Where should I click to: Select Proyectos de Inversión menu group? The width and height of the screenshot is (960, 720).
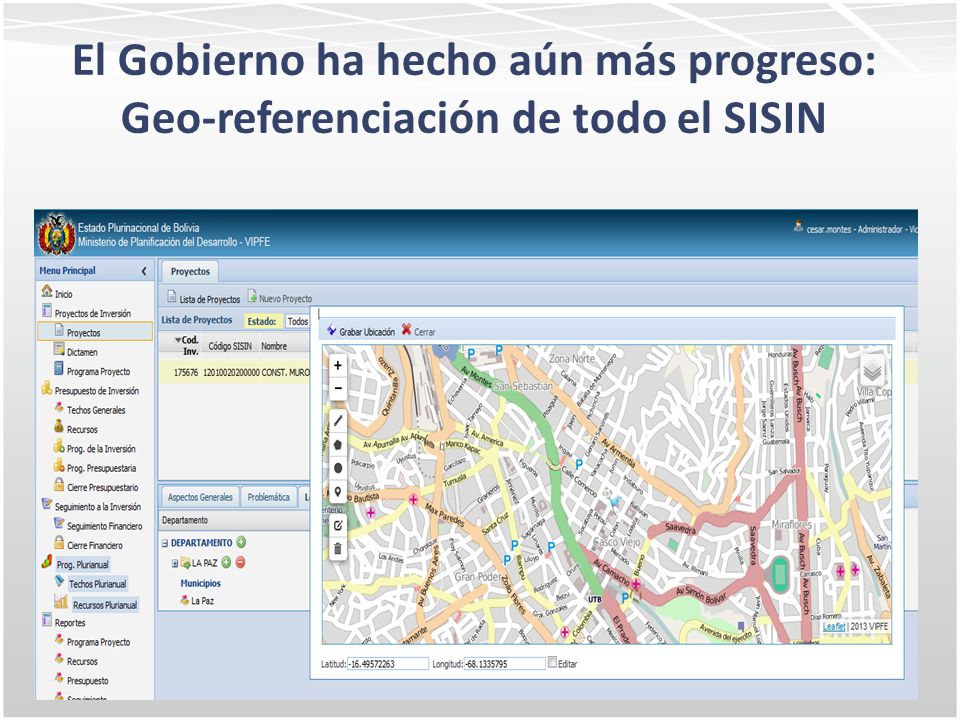(x=86, y=313)
